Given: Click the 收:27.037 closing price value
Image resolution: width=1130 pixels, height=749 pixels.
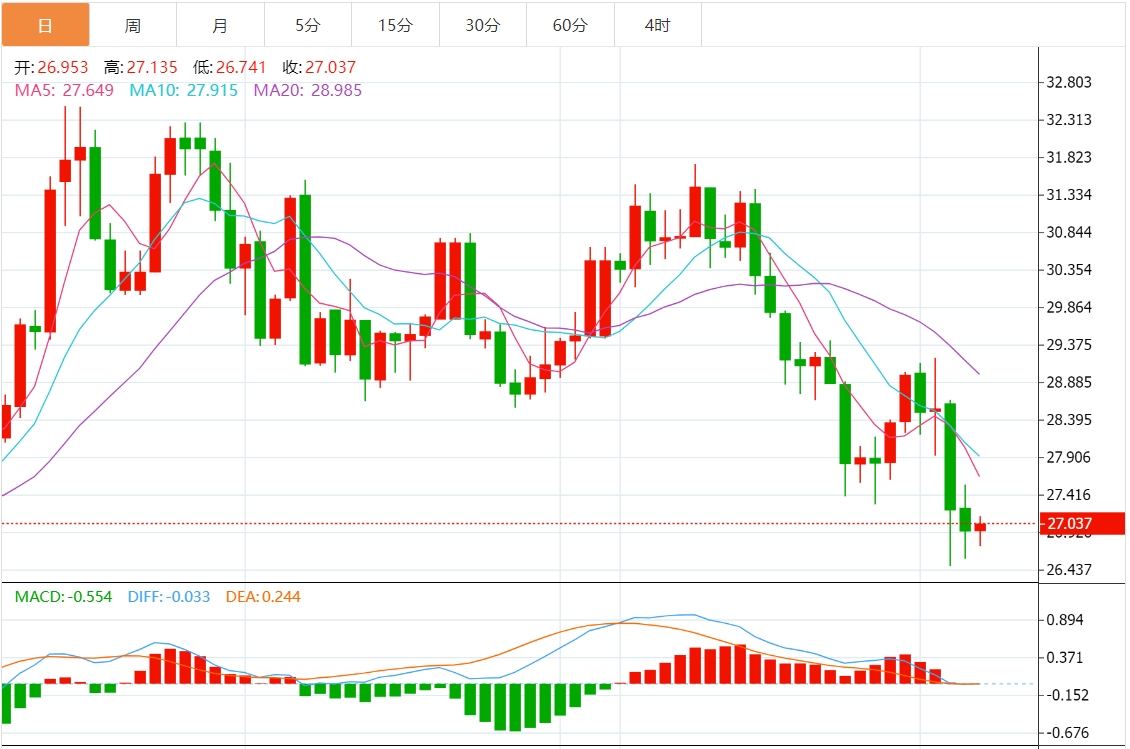Looking at the screenshot, I should coord(319,67).
